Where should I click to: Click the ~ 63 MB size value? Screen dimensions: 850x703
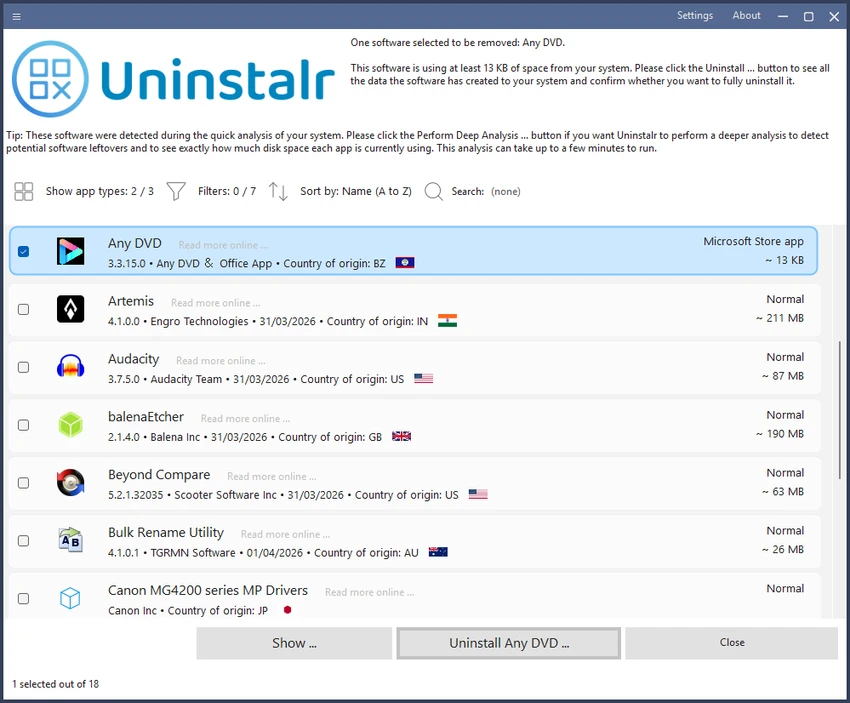tap(782, 492)
